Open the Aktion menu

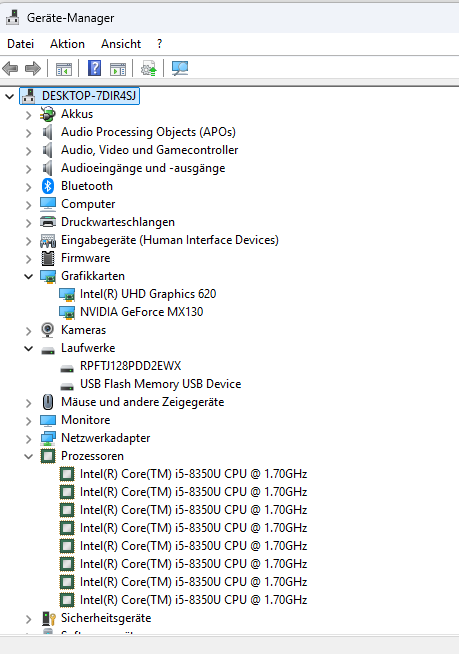click(x=68, y=44)
